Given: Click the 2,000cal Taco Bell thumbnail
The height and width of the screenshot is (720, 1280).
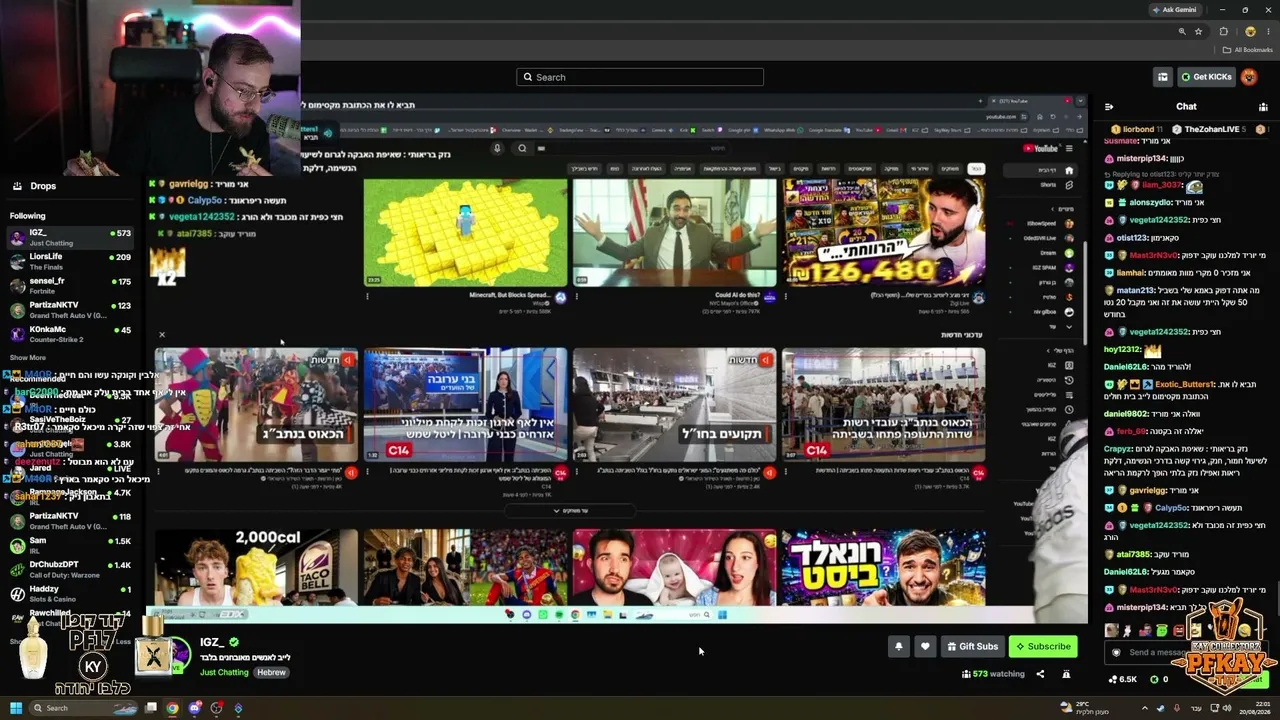Looking at the screenshot, I should click(256, 568).
